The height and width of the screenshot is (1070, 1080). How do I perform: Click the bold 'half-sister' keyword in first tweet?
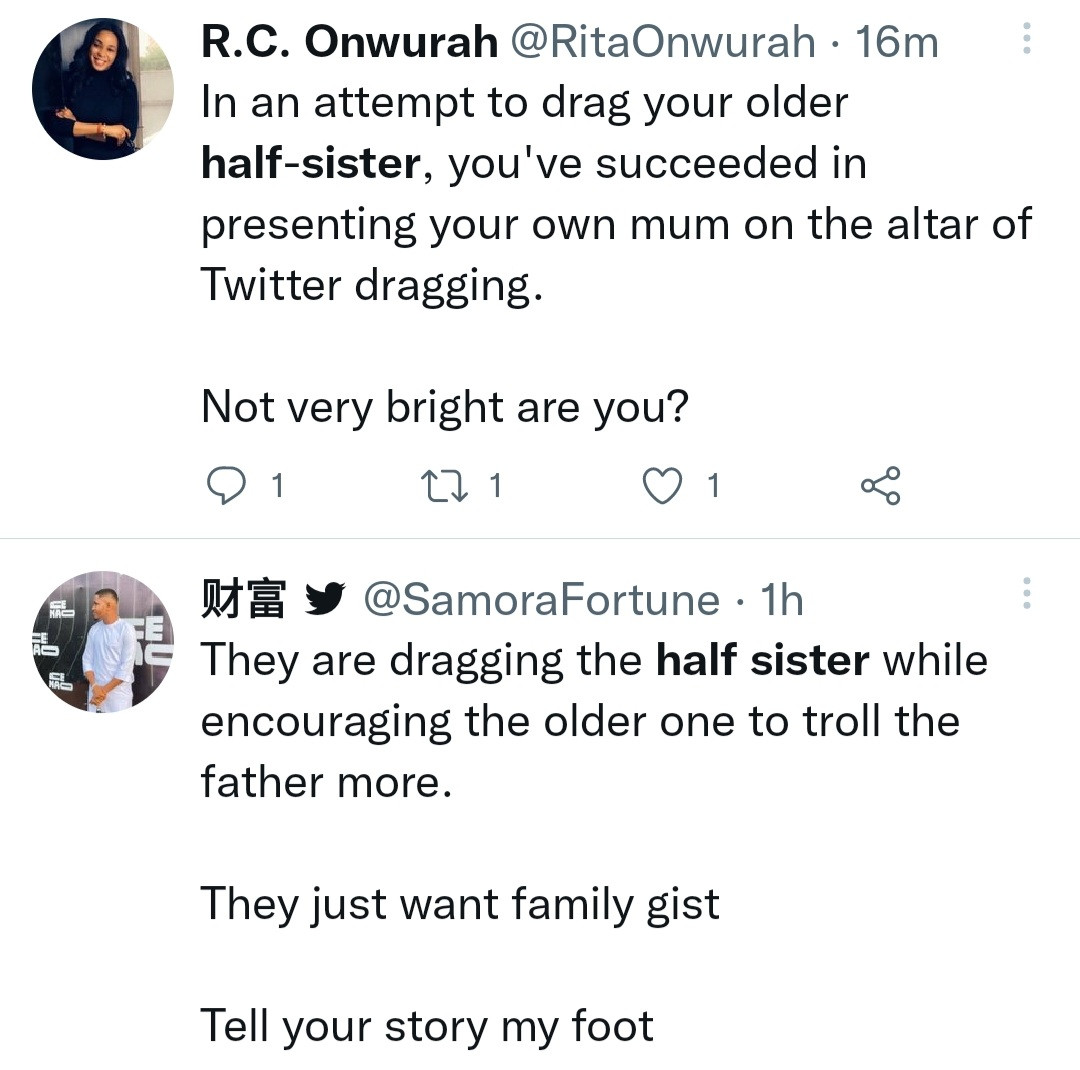(311, 164)
